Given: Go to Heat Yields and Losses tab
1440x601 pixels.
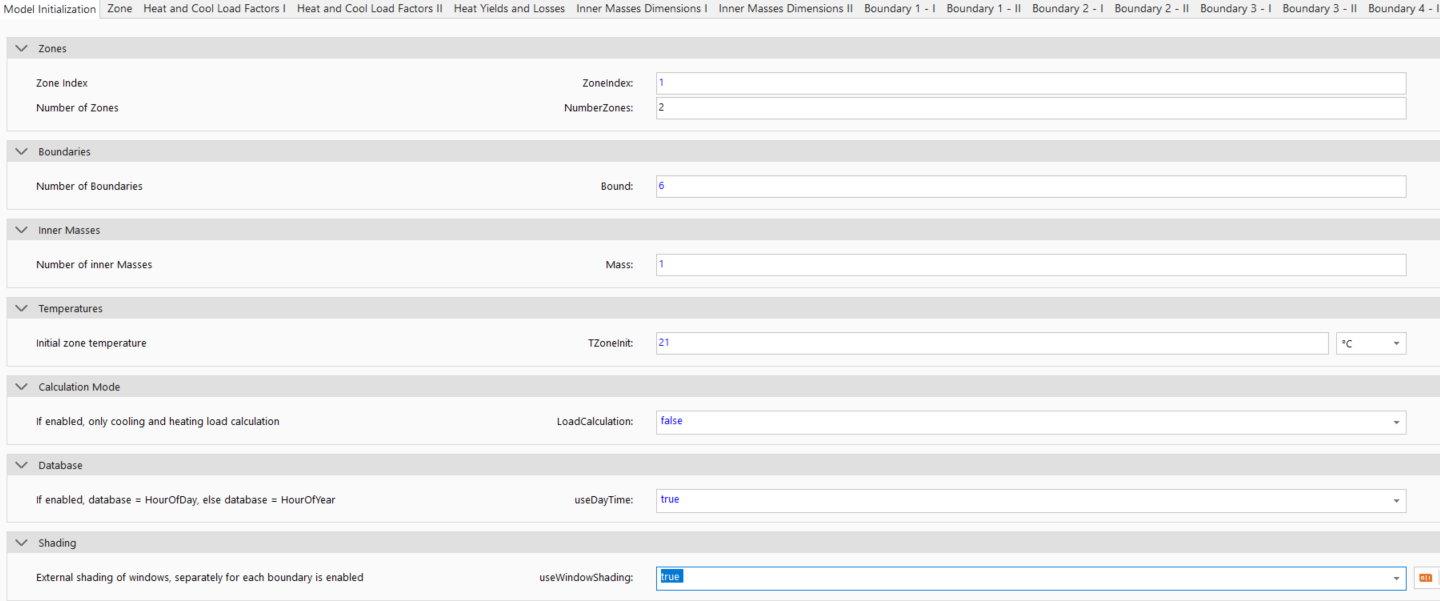Looking at the screenshot, I should 509,9.
